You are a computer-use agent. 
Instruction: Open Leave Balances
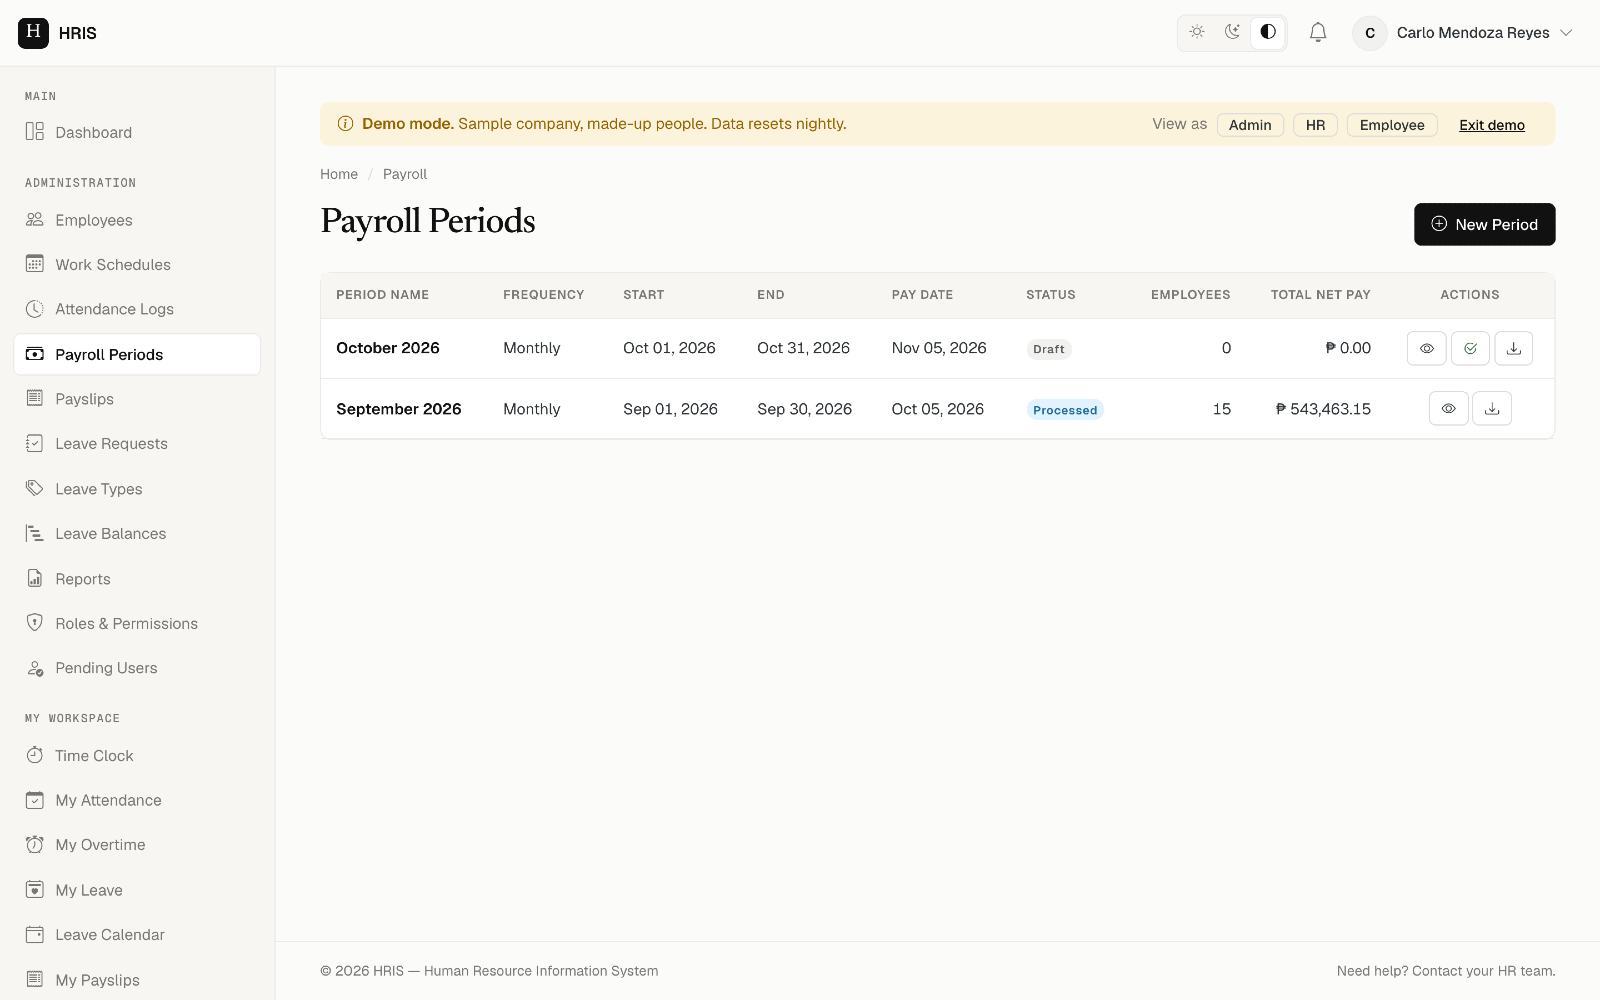[x=137, y=534]
